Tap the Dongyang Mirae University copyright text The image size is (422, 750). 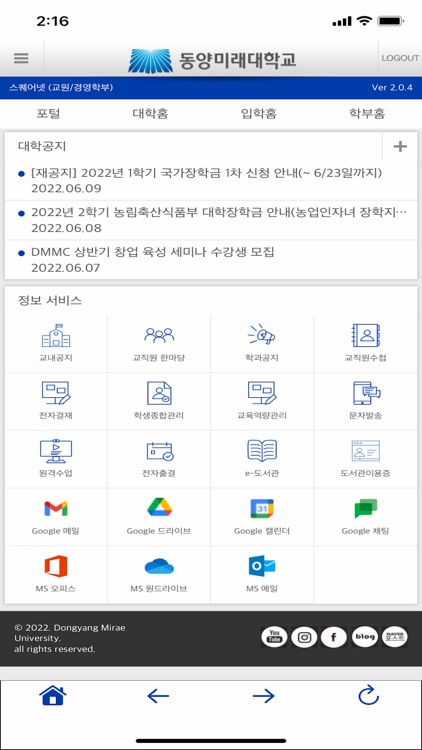click(70, 638)
